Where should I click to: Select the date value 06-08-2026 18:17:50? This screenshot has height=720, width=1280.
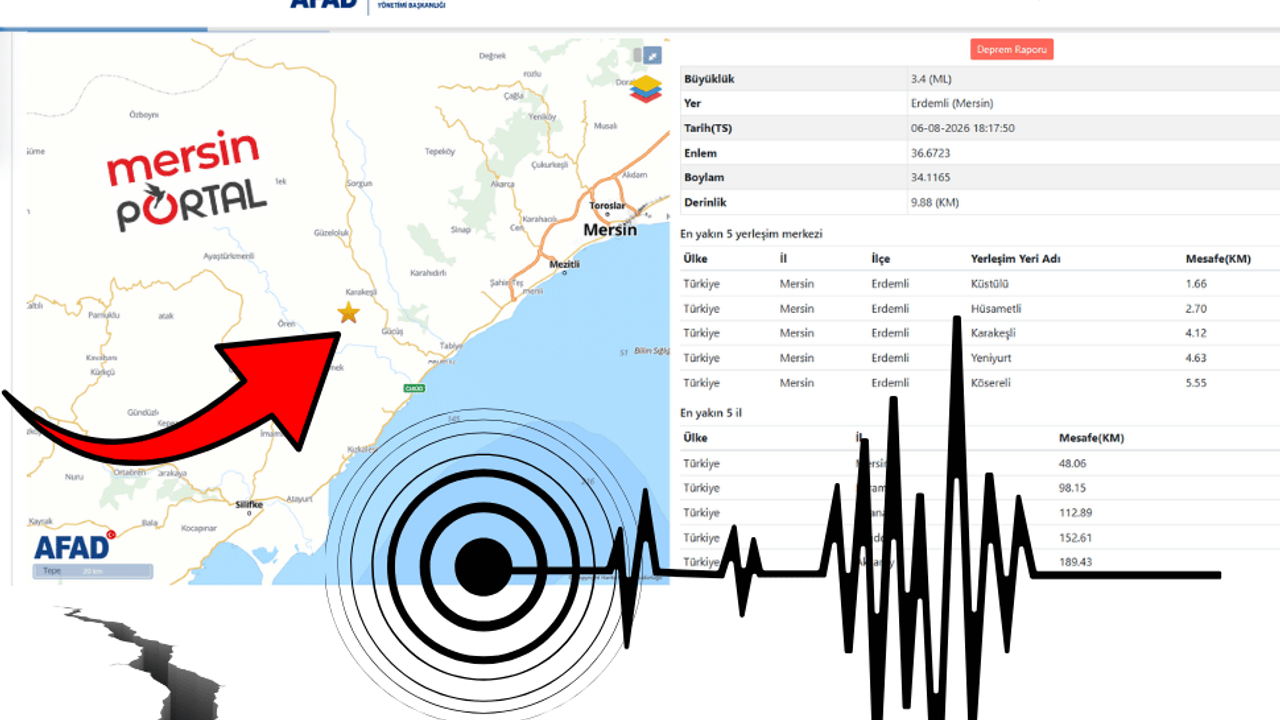click(962, 128)
